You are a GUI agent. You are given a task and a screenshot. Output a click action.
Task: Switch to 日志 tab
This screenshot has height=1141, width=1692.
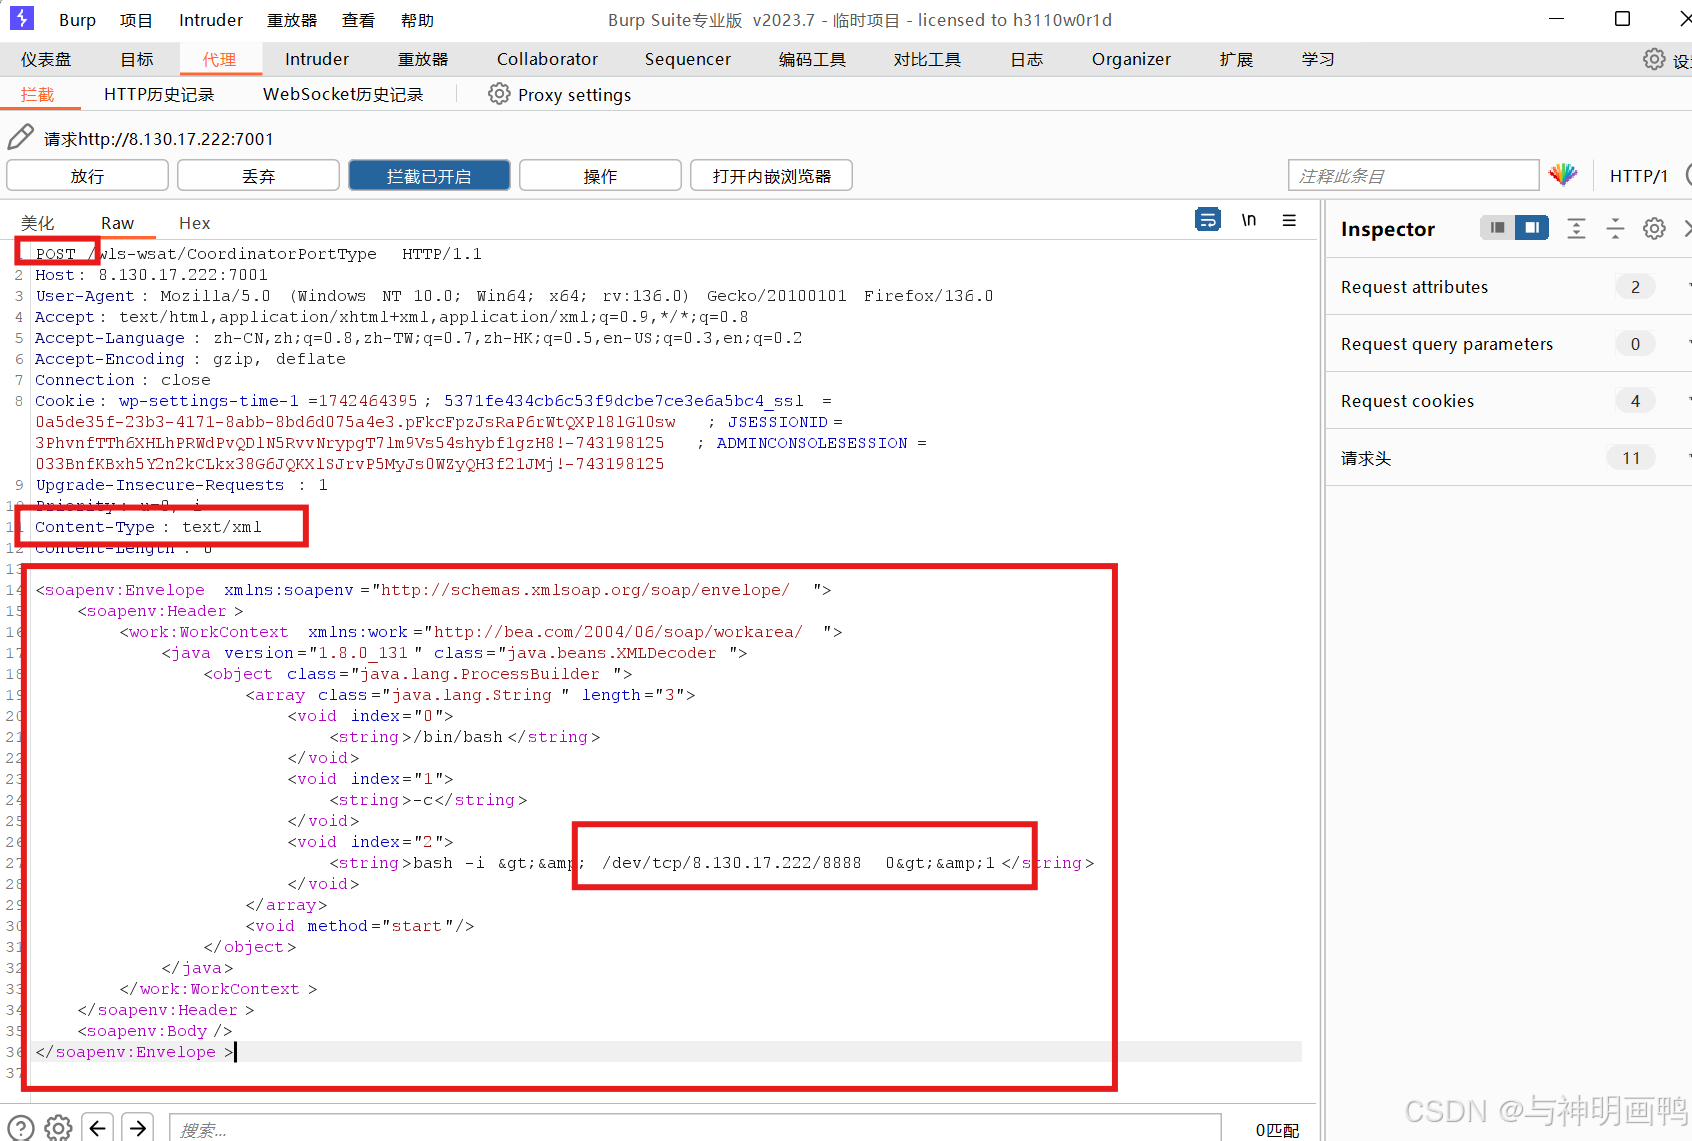[x=1026, y=59]
